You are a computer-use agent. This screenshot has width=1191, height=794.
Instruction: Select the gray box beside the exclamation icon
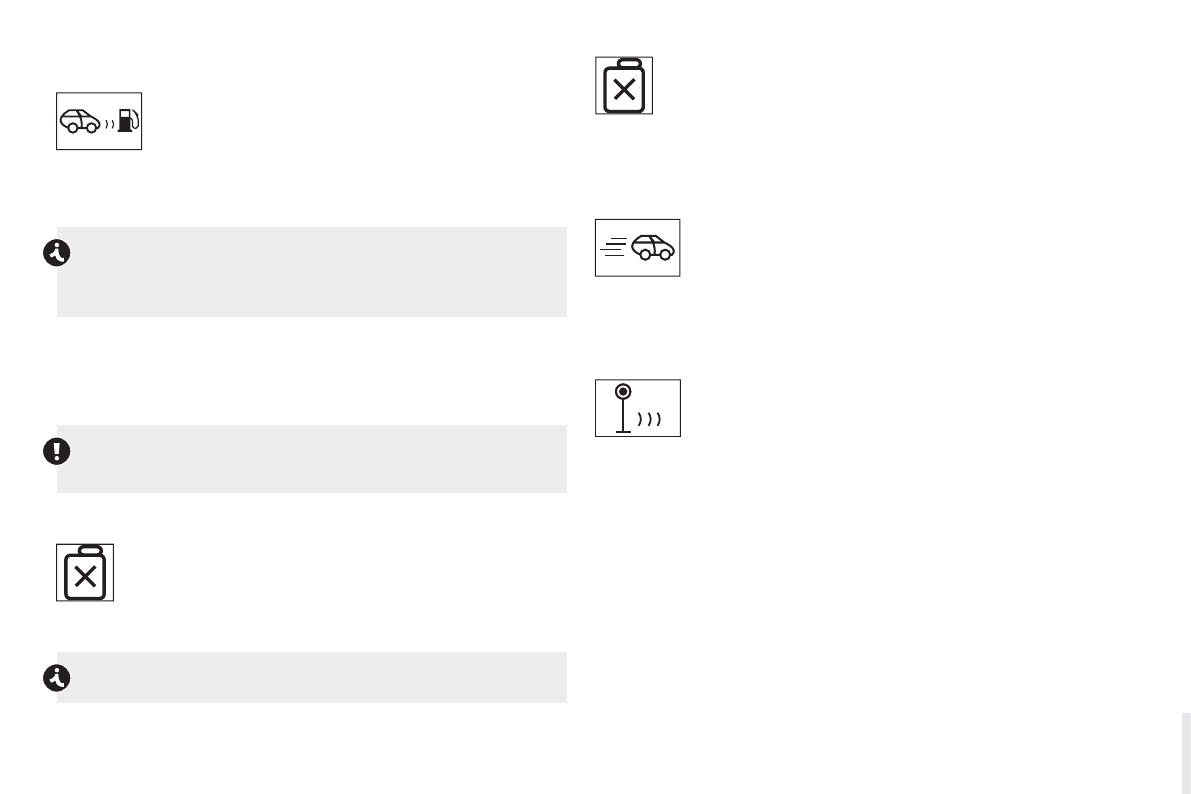(x=311, y=459)
